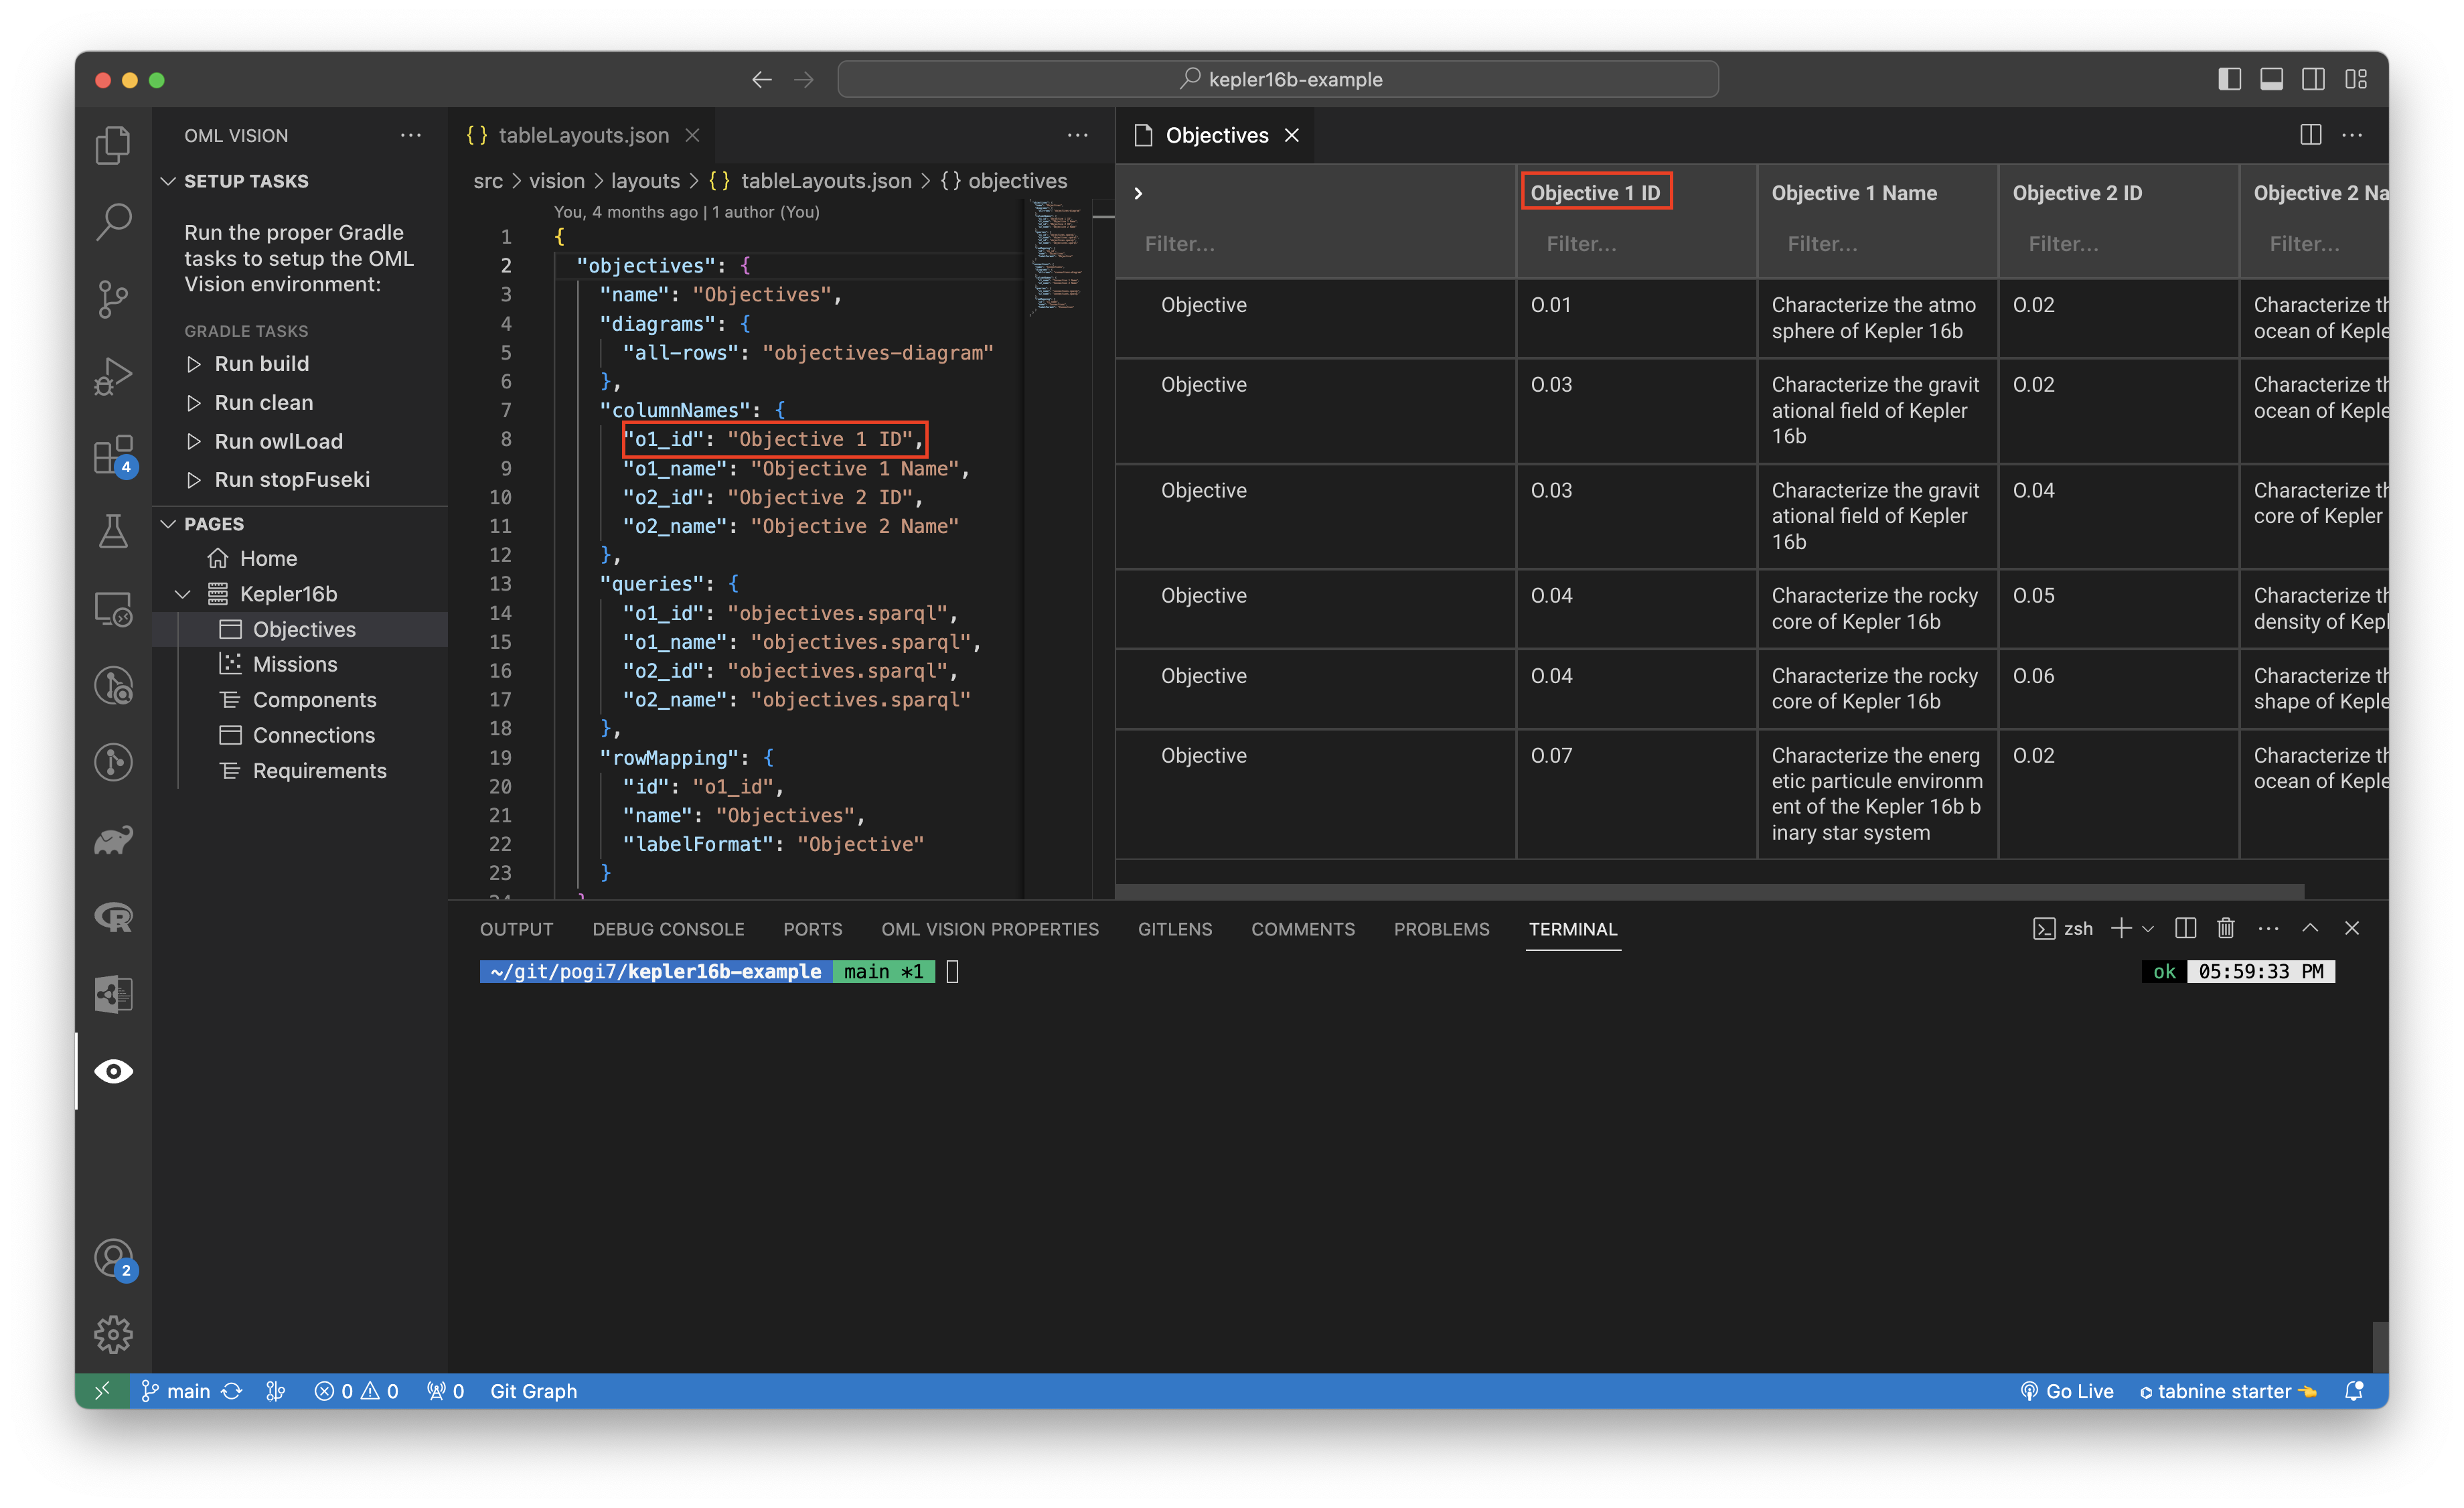
Task: Open the launch profile dropdown beside plus
Action: coord(2148,929)
